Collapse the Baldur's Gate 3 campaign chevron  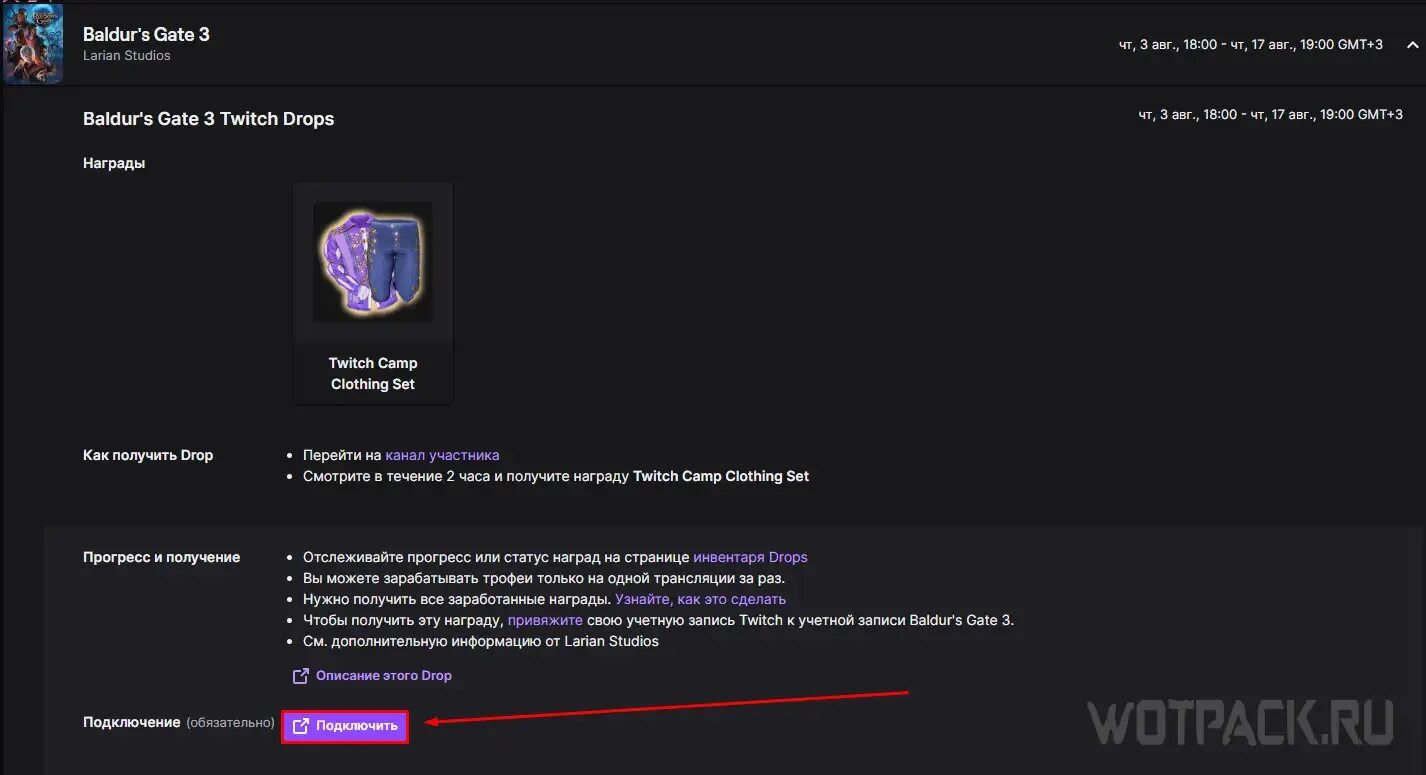tap(1412, 45)
